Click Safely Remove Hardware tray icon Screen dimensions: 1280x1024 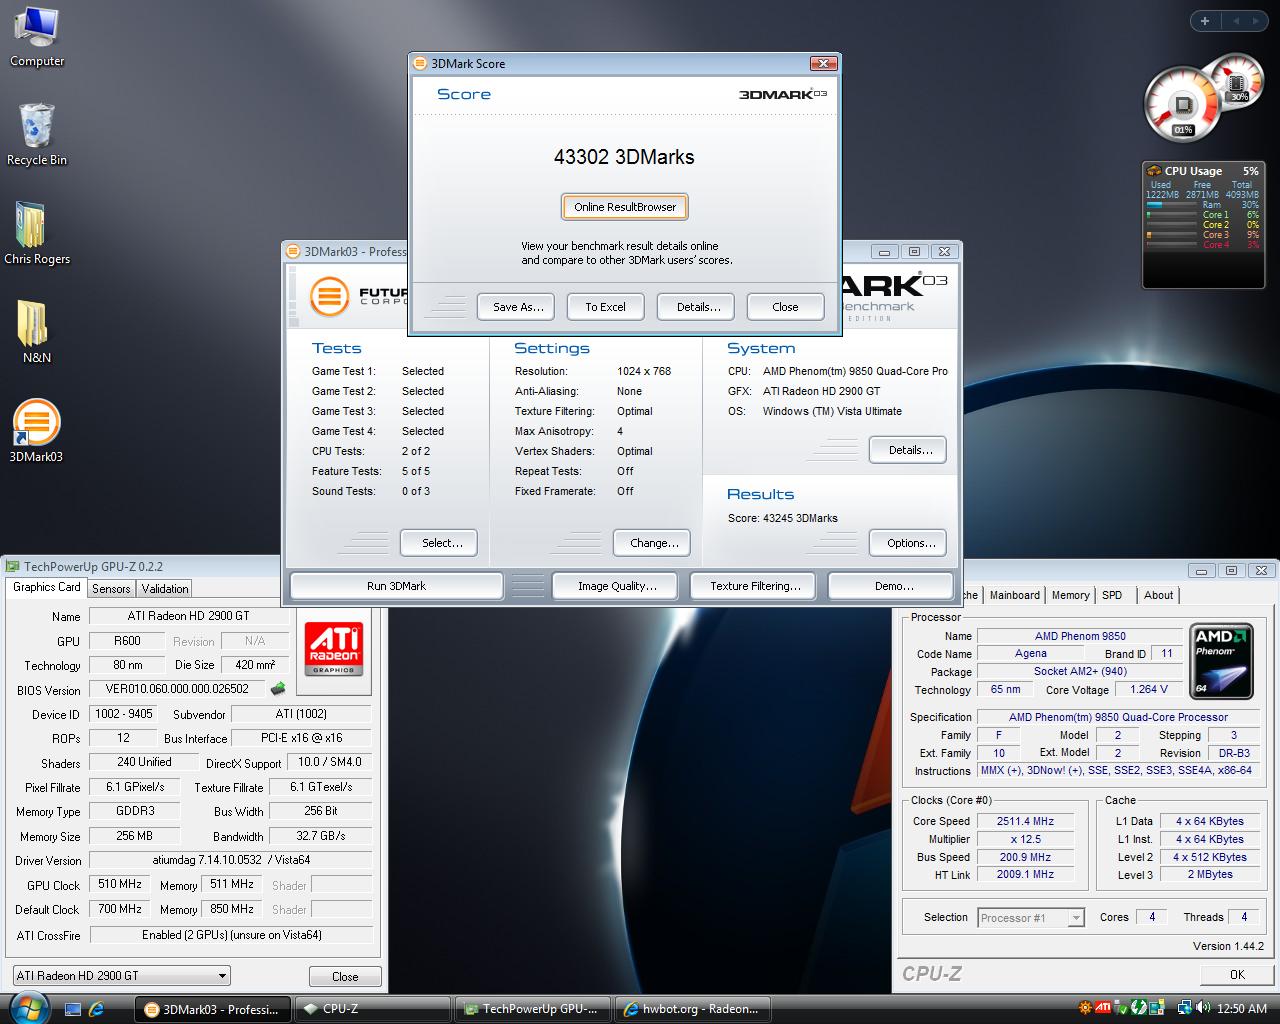tap(1120, 1008)
